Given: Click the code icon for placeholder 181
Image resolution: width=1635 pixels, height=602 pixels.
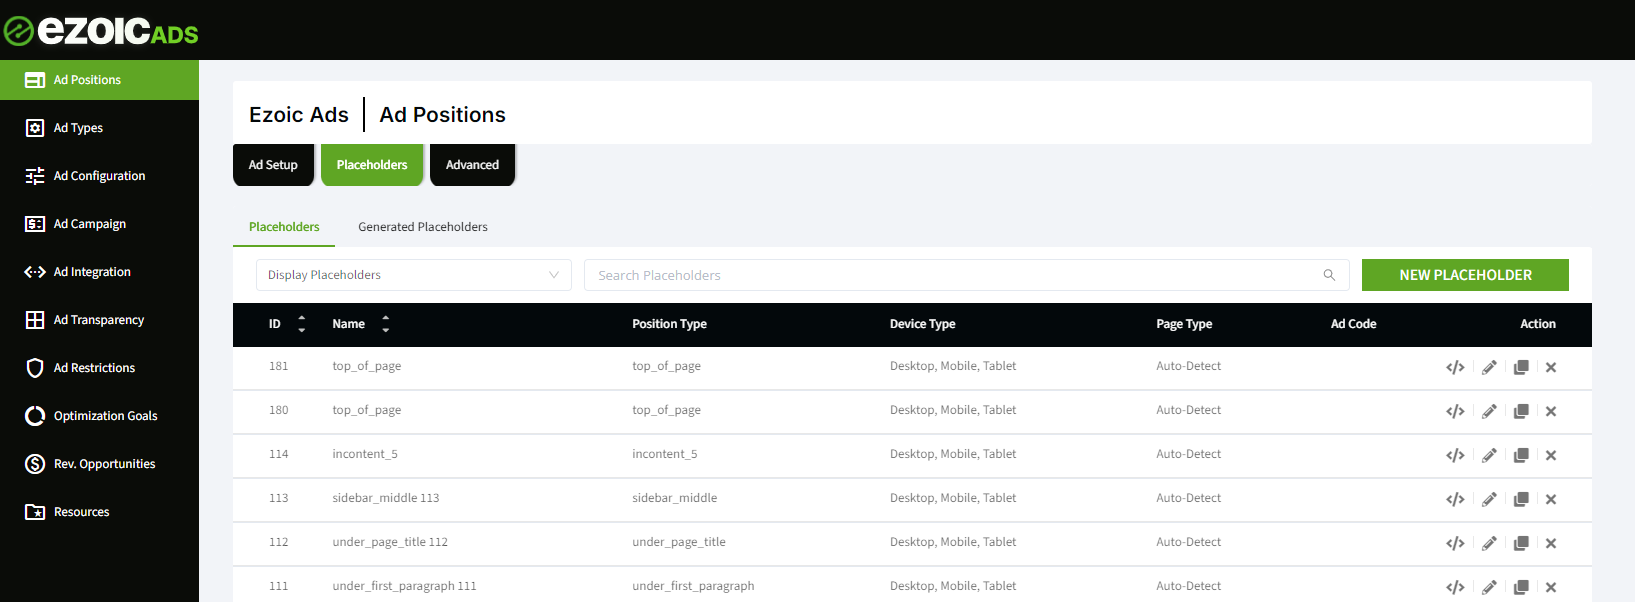Looking at the screenshot, I should (1455, 367).
